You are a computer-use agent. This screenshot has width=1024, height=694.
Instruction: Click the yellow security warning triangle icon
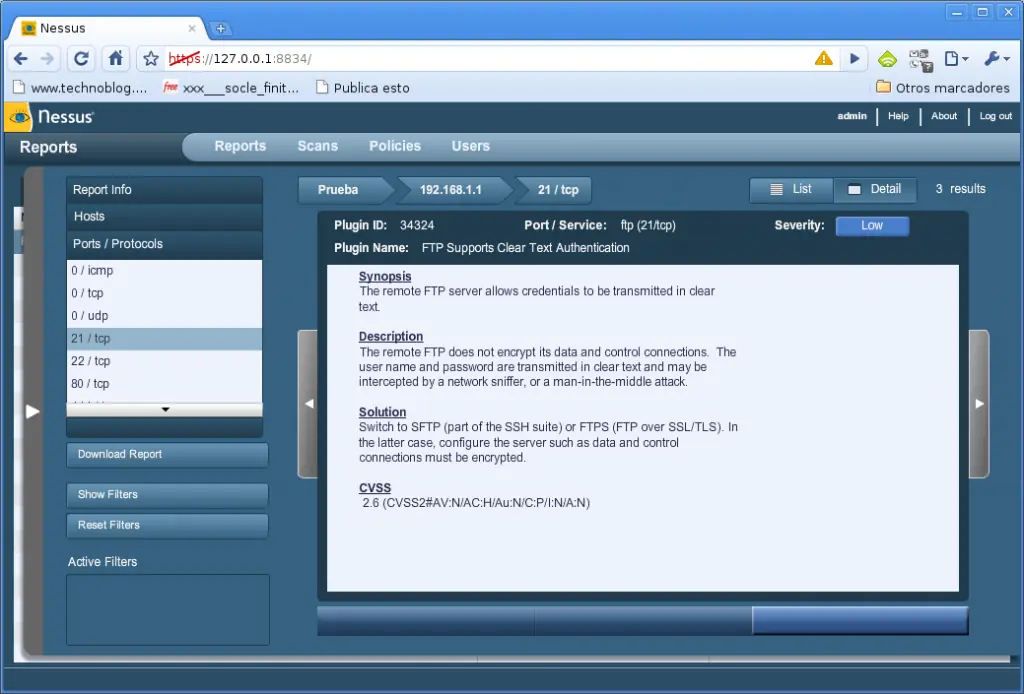point(824,59)
